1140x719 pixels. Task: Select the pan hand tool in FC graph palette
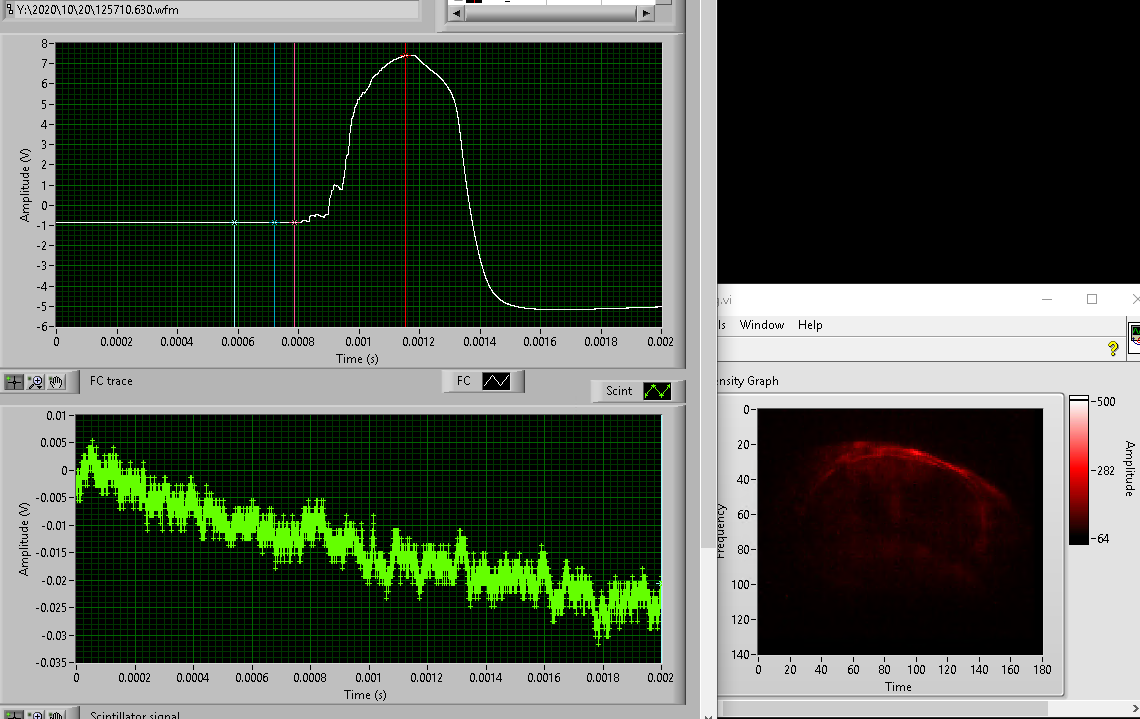click(x=56, y=381)
